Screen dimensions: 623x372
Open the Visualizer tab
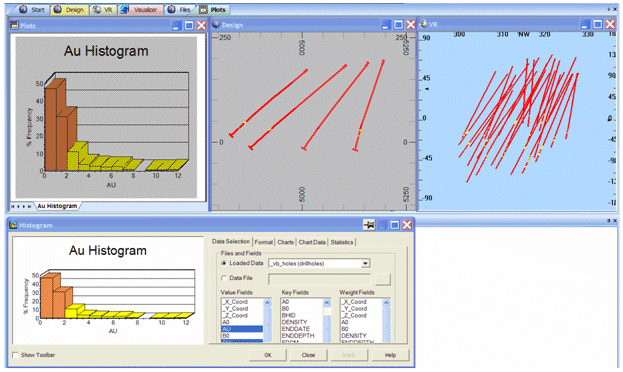coord(141,10)
